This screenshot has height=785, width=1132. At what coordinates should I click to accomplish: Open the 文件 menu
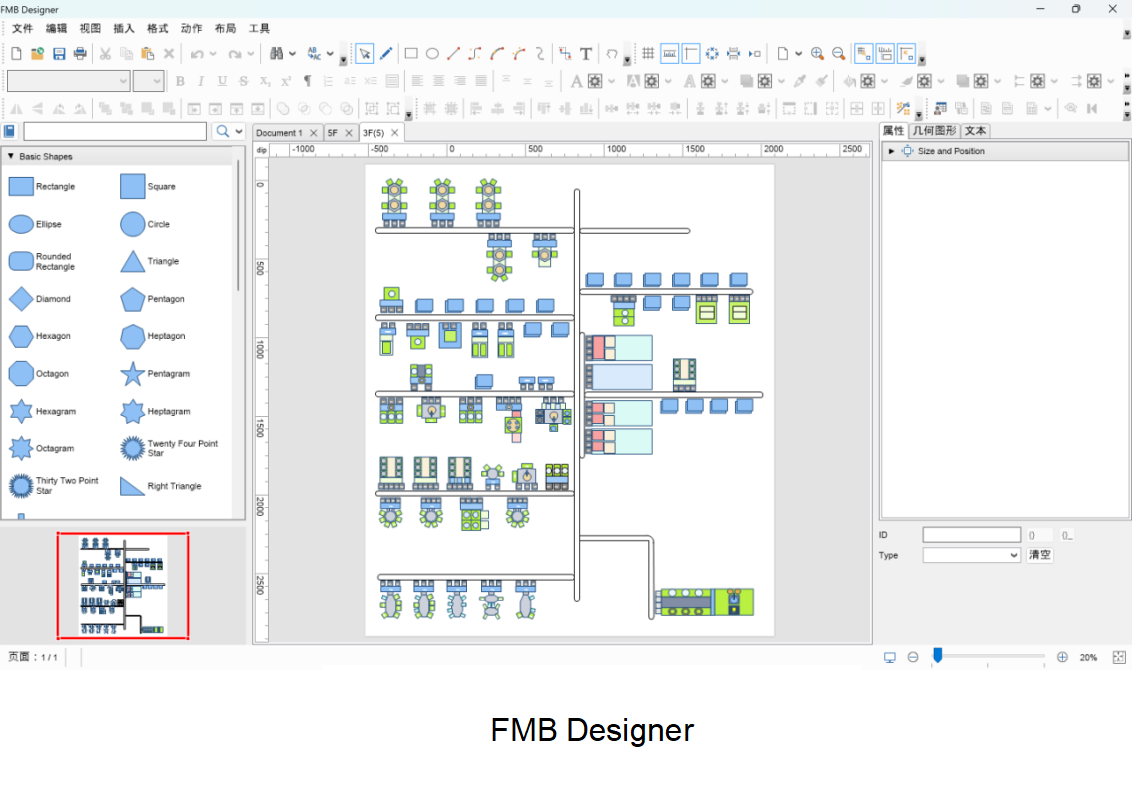(22, 28)
